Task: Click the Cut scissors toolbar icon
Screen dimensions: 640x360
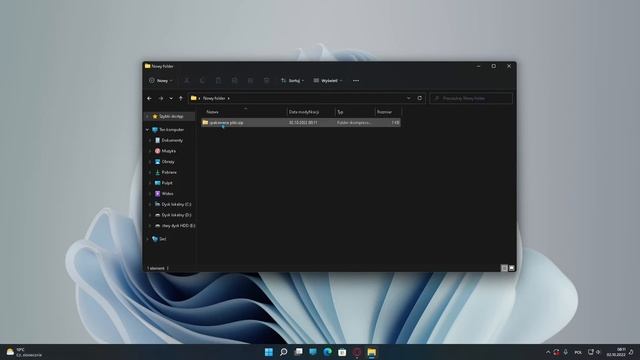Action: click(187, 81)
